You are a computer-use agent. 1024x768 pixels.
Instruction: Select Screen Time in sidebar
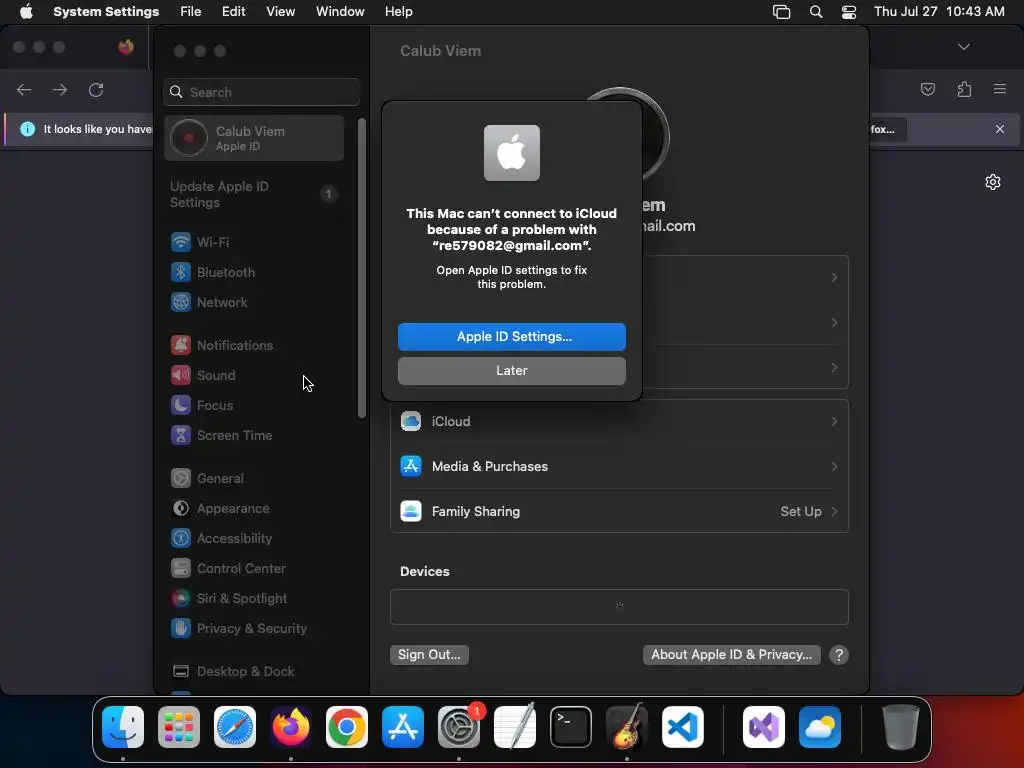pos(234,436)
